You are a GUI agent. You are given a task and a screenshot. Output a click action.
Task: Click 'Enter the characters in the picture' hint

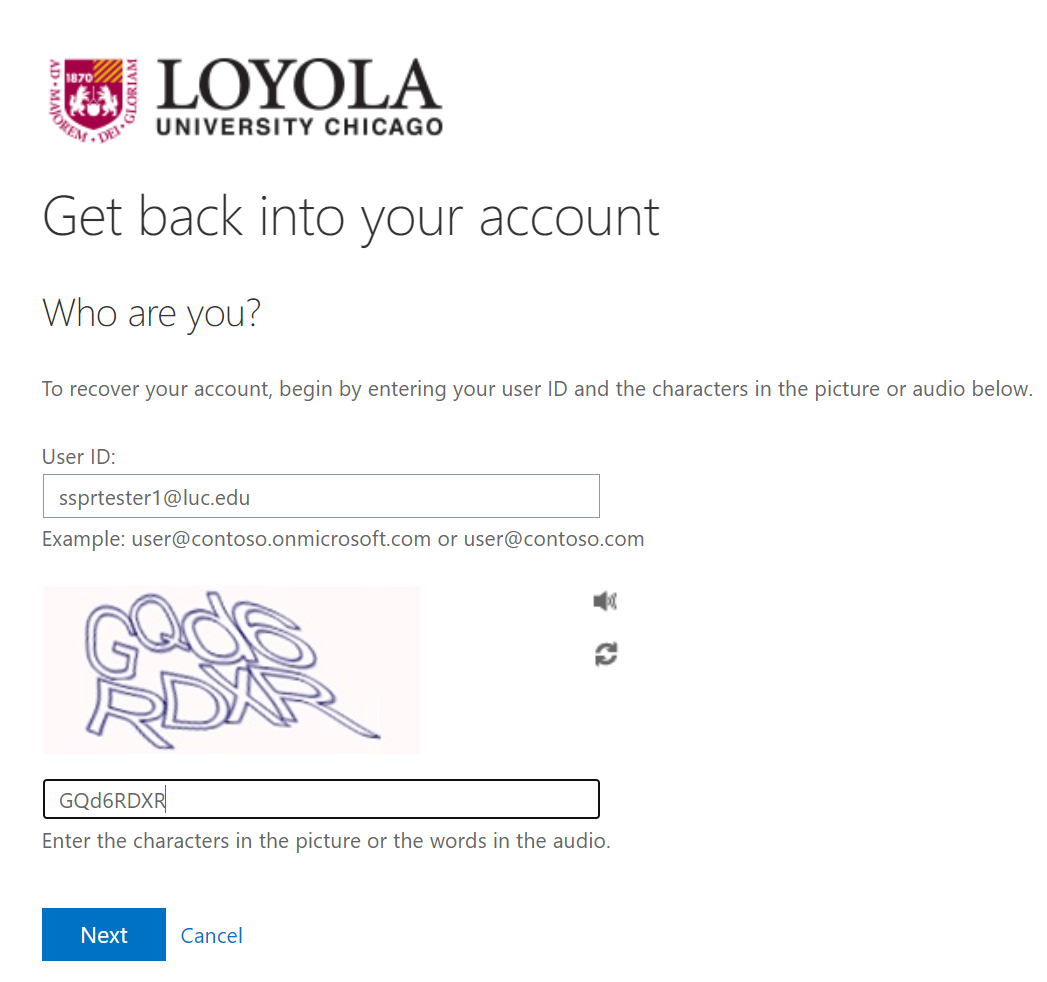pos(326,841)
